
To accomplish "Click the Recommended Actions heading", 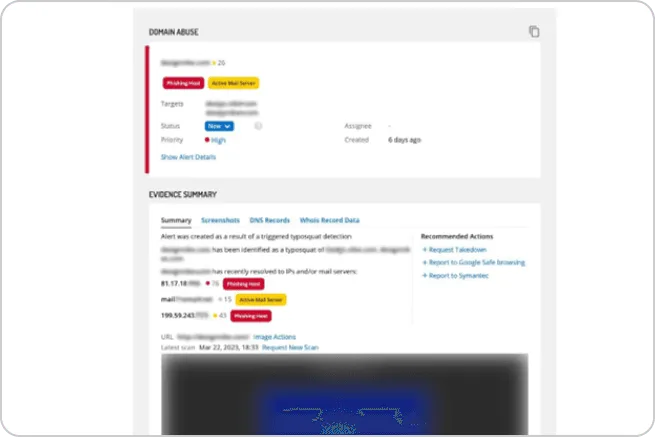I will [x=457, y=236].
